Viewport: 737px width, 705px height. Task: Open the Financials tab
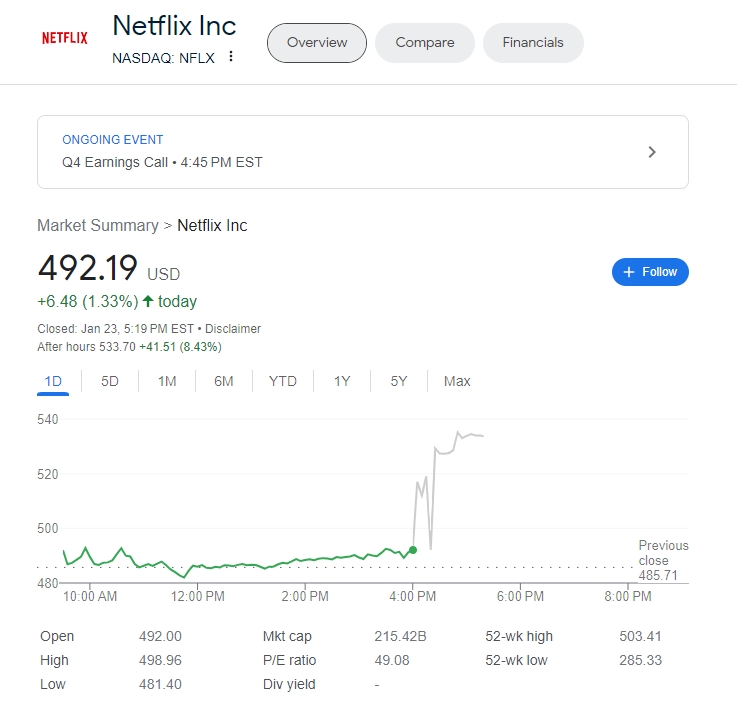[533, 43]
